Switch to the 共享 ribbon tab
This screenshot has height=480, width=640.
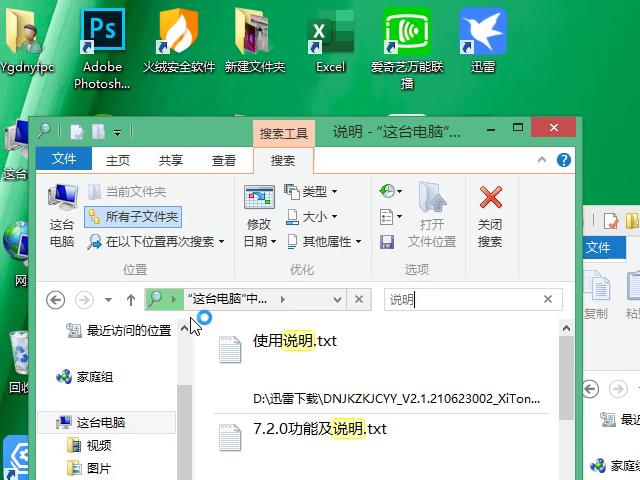click(171, 160)
